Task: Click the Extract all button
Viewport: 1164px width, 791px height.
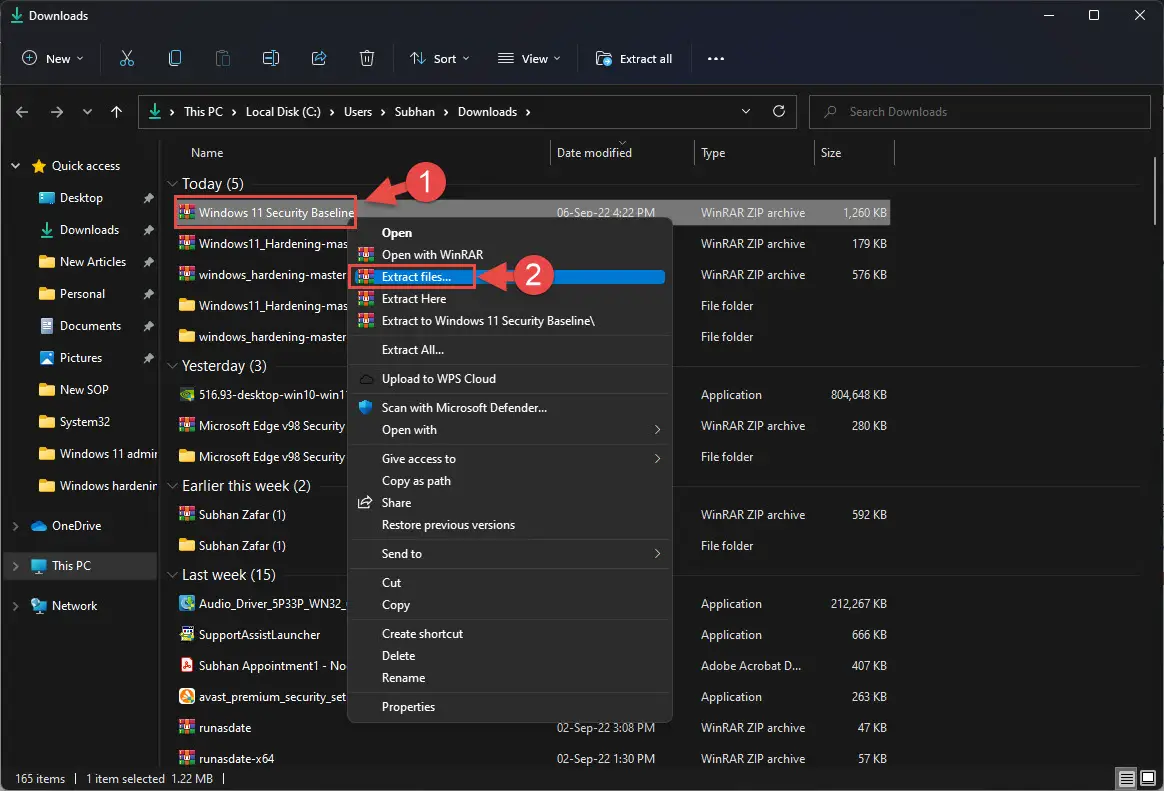Action: pos(634,59)
